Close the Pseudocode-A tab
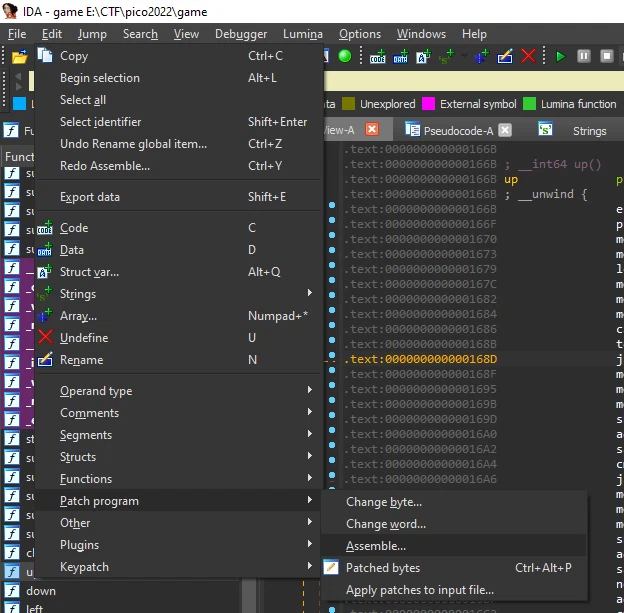The height and width of the screenshot is (613, 624). point(505,130)
